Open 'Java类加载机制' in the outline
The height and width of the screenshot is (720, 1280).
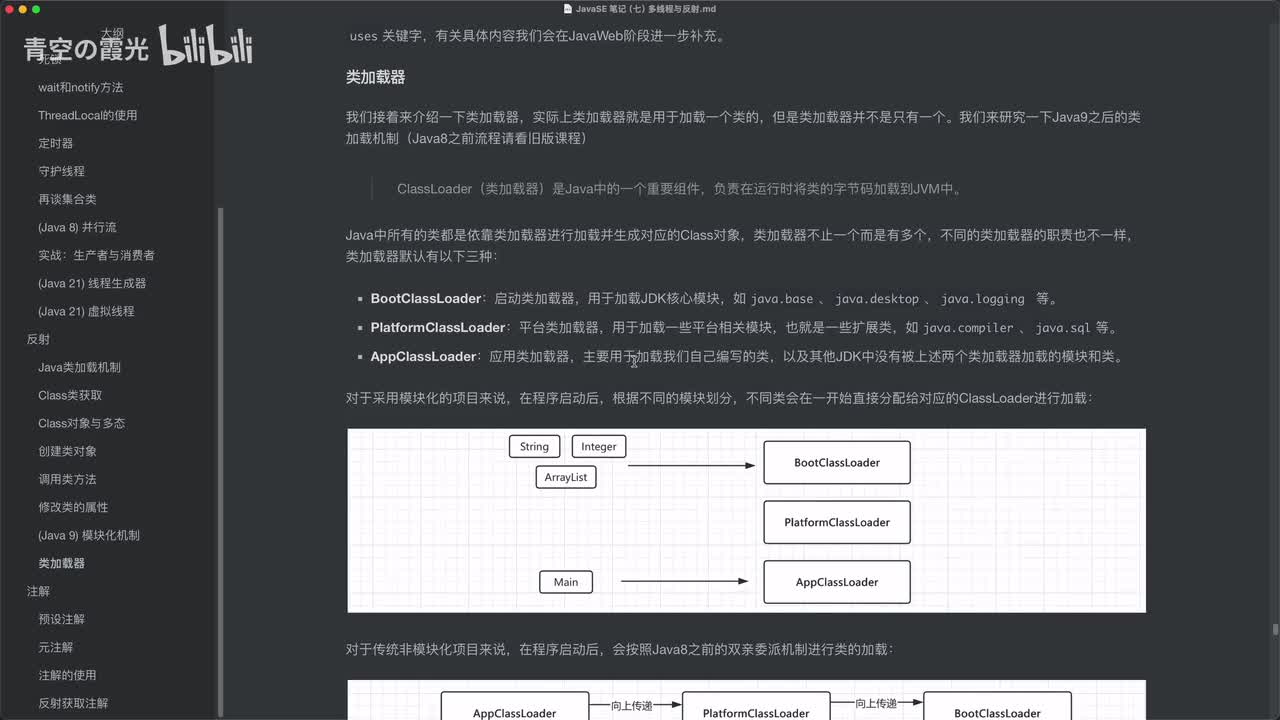click(x=79, y=367)
